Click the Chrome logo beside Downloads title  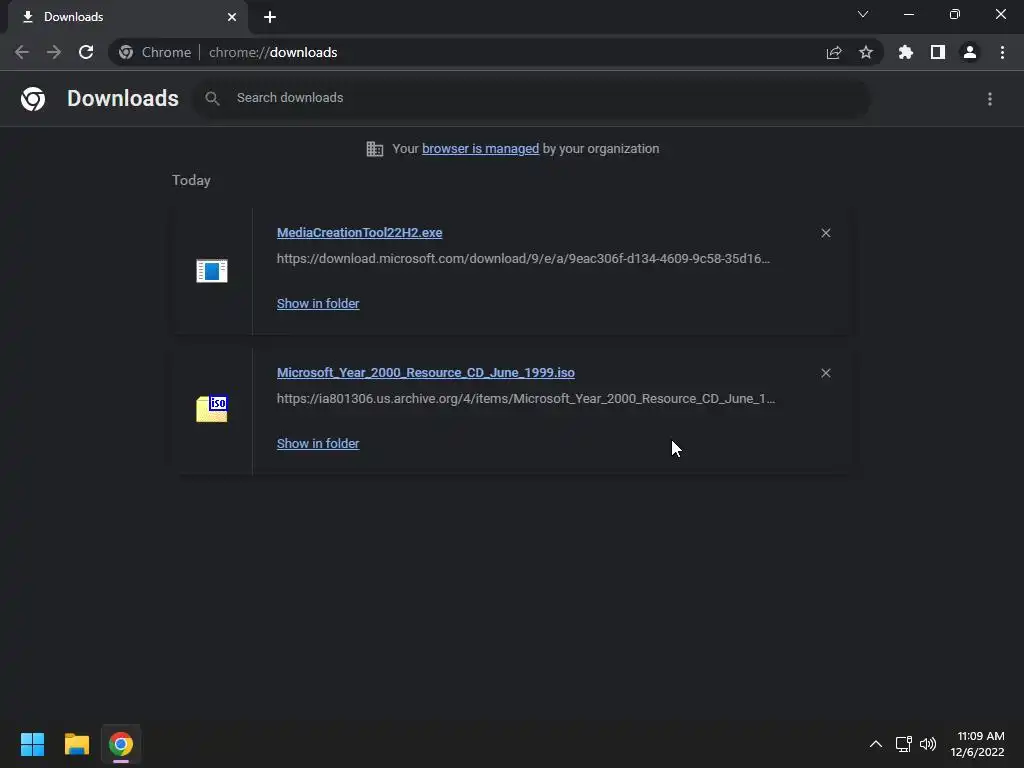tap(33, 99)
